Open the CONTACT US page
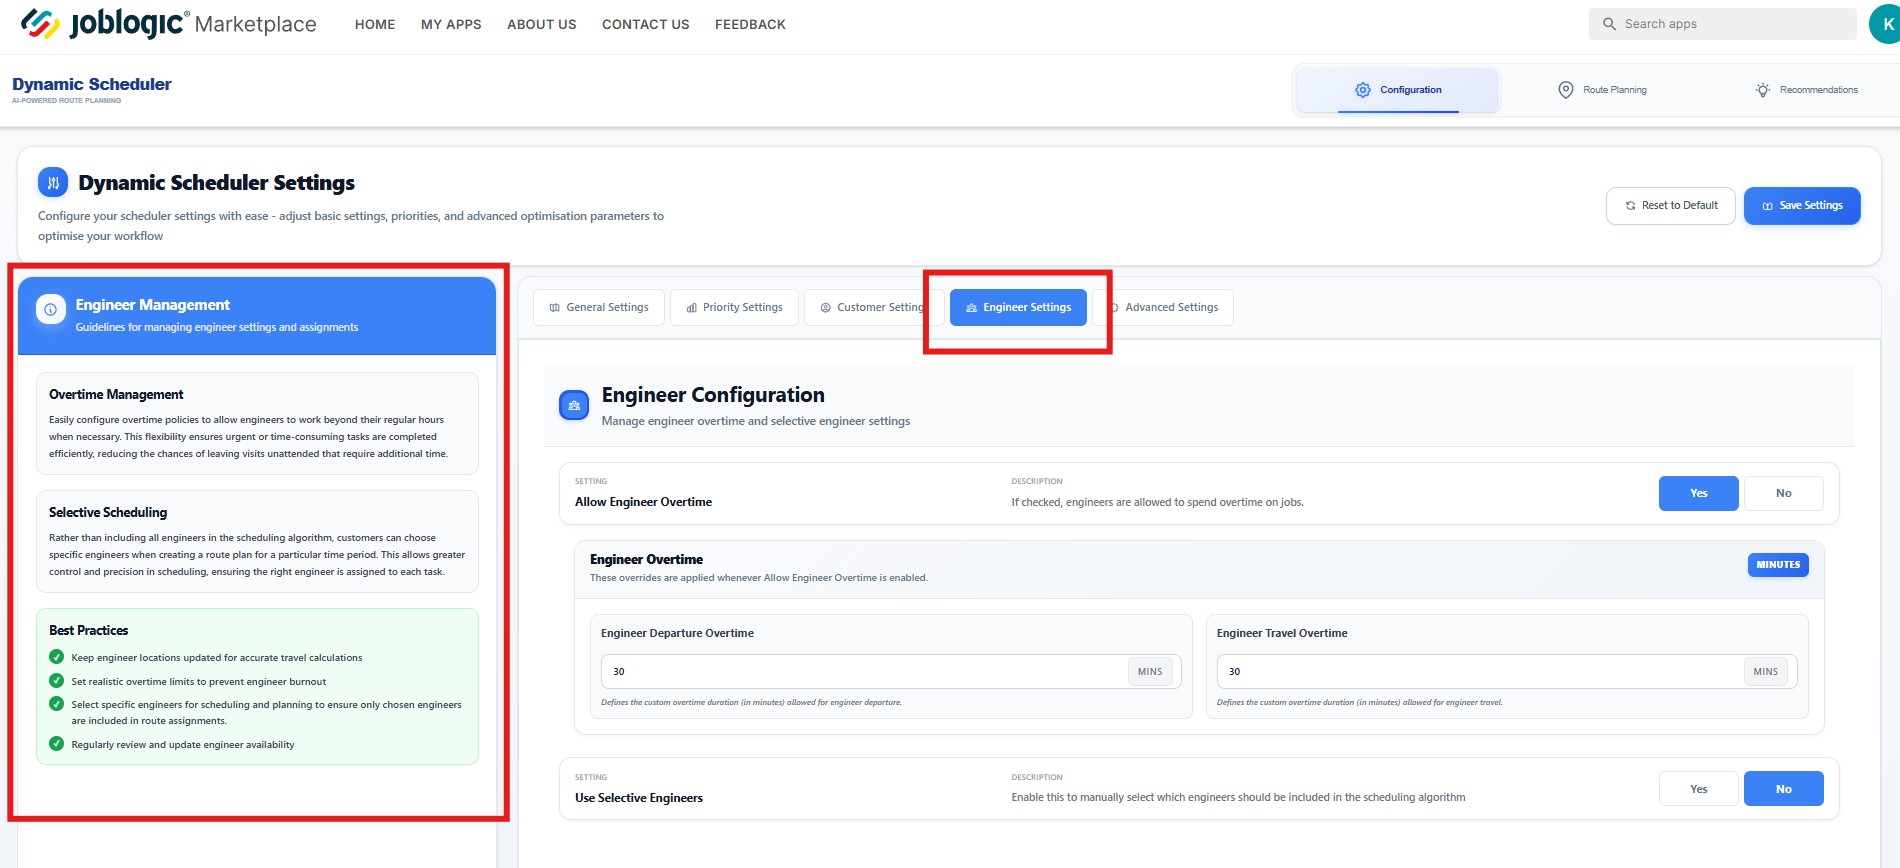The width and height of the screenshot is (1900, 868). [x=646, y=24]
